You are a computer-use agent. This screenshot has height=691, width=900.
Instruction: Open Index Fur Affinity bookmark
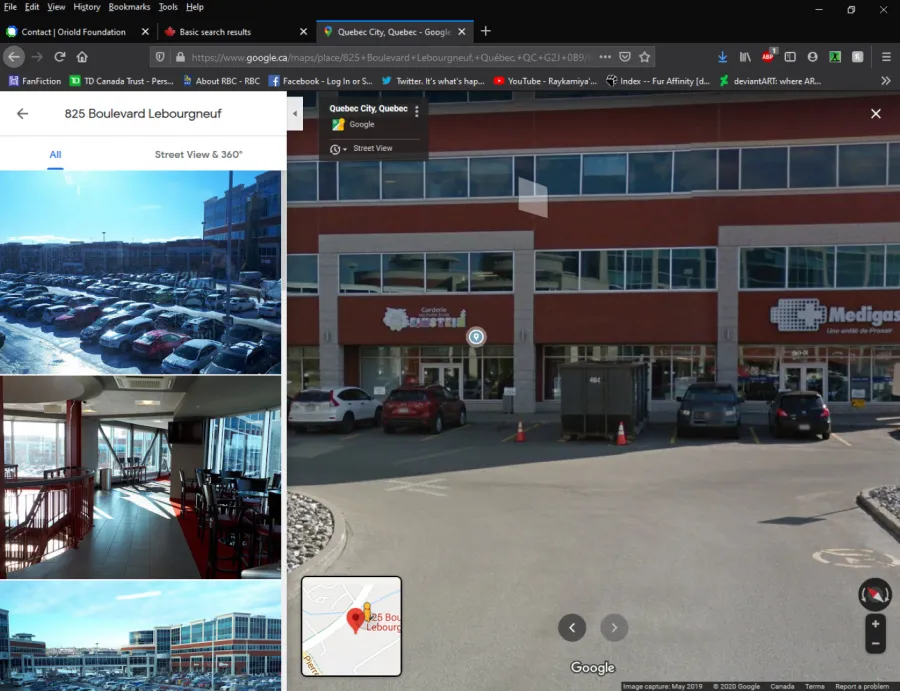tap(658, 81)
